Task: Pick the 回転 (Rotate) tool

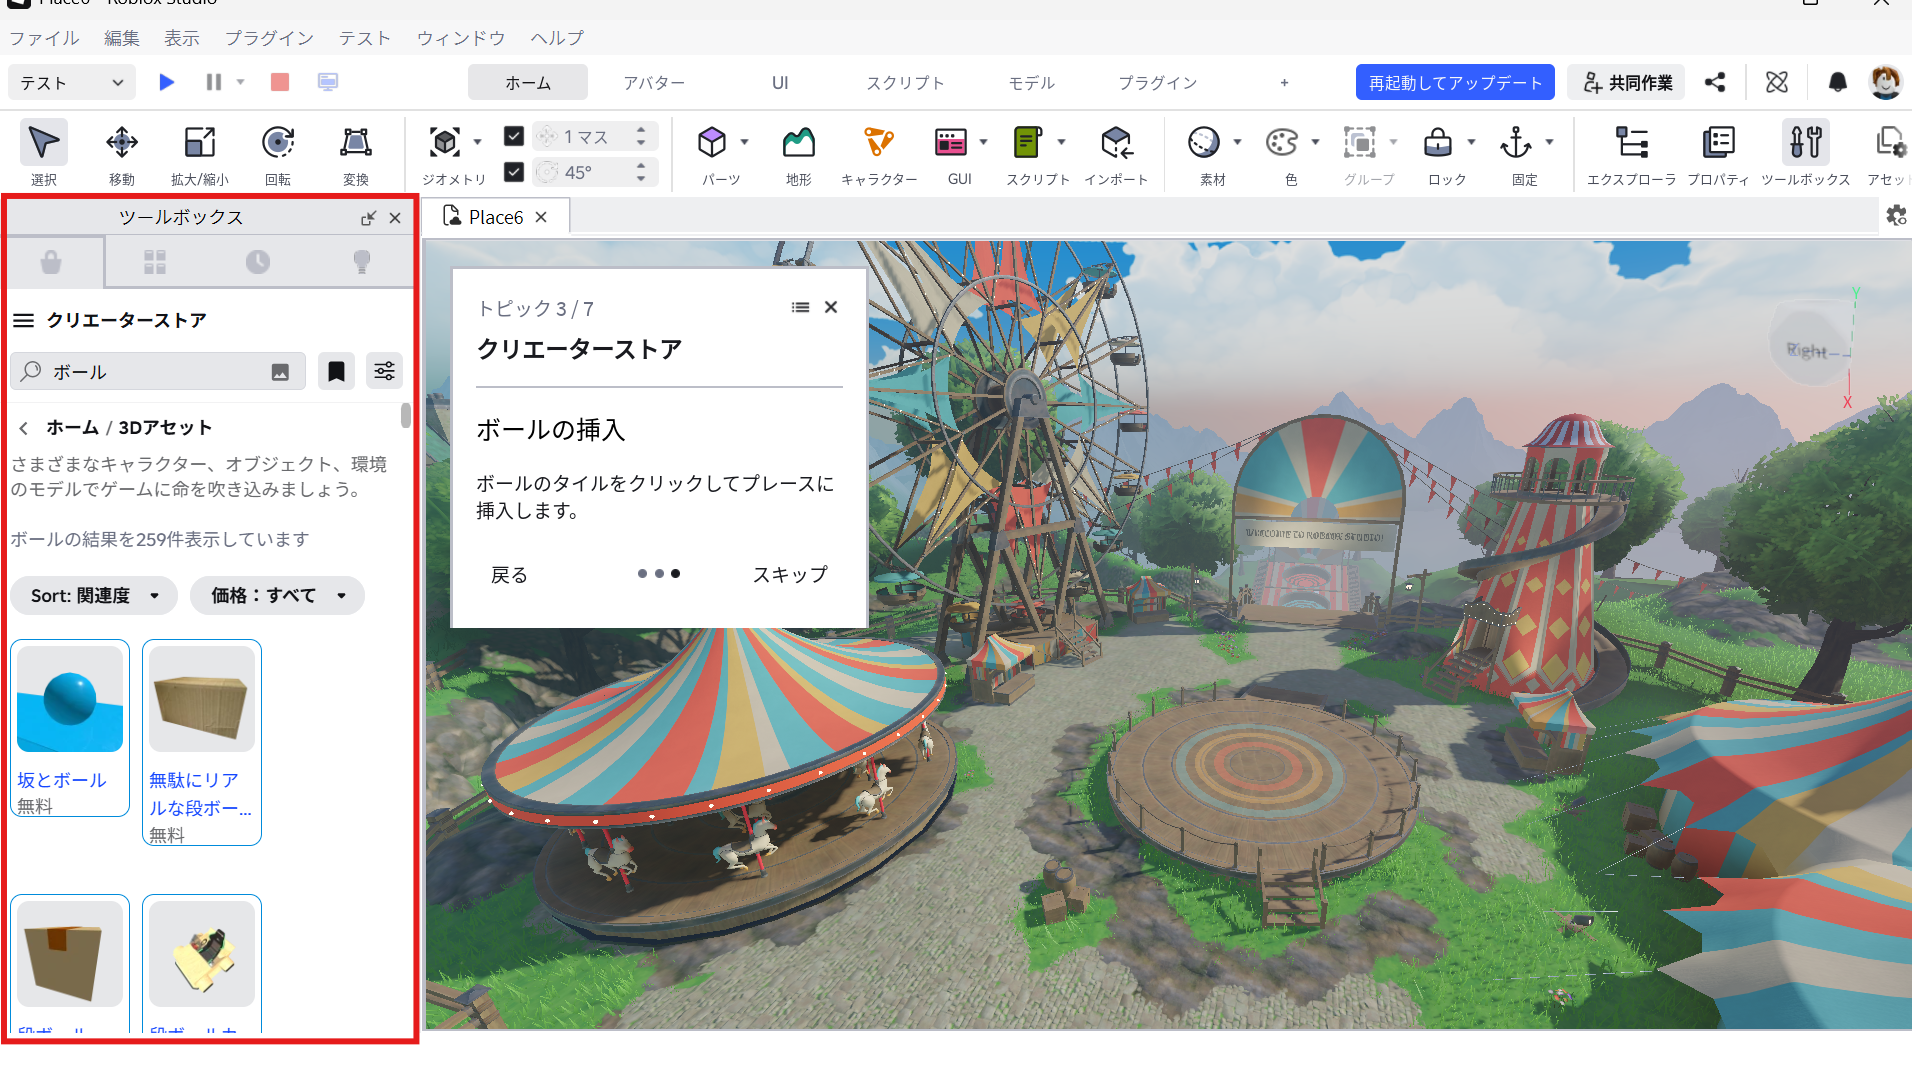Action: [278, 152]
